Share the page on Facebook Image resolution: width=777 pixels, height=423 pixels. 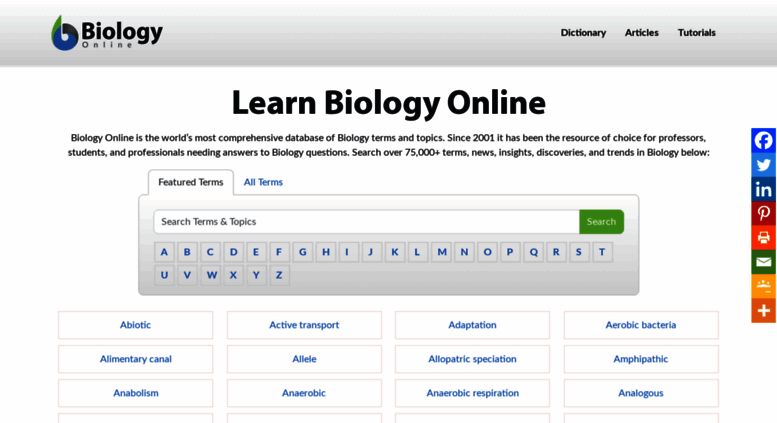764,141
